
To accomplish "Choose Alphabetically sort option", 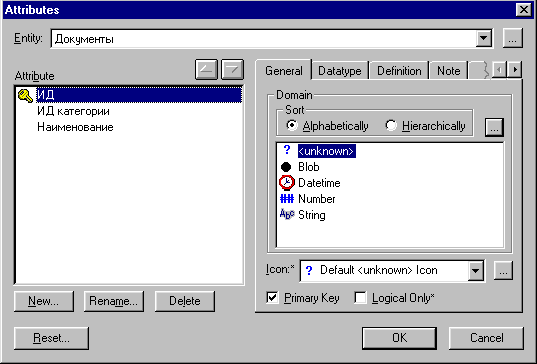I will pyautogui.click(x=327, y=126).
